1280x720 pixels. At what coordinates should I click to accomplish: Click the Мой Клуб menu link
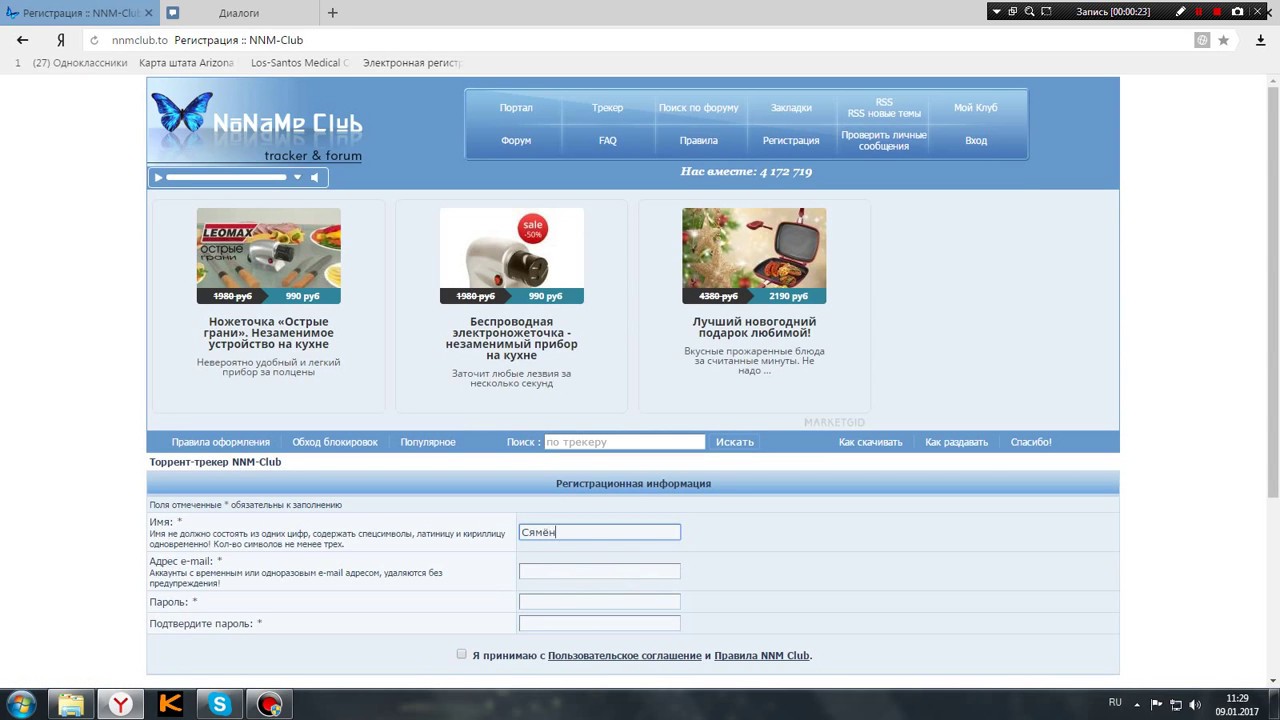pos(976,108)
